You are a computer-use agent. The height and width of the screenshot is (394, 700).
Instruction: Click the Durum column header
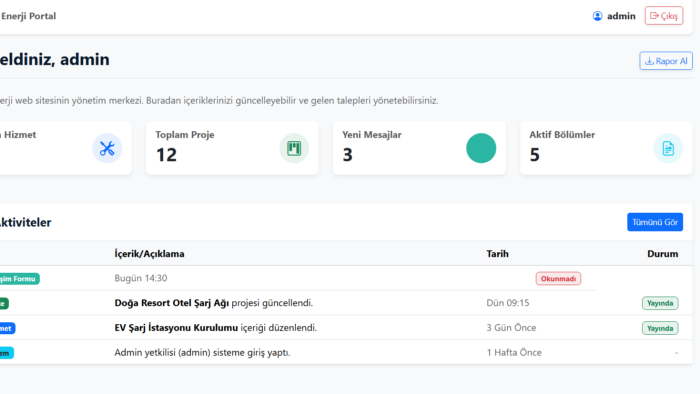coord(662,253)
